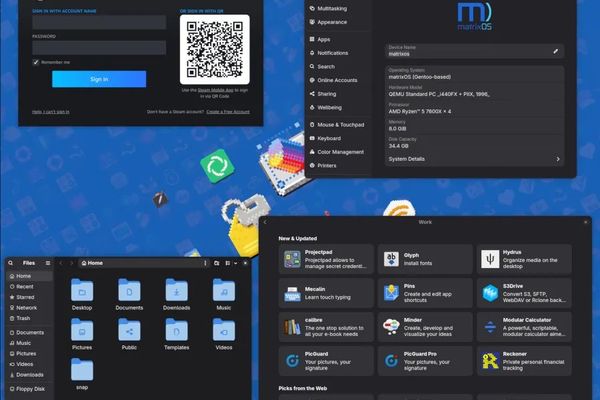Open Printers in Settings sidebar

[x=339, y=165]
